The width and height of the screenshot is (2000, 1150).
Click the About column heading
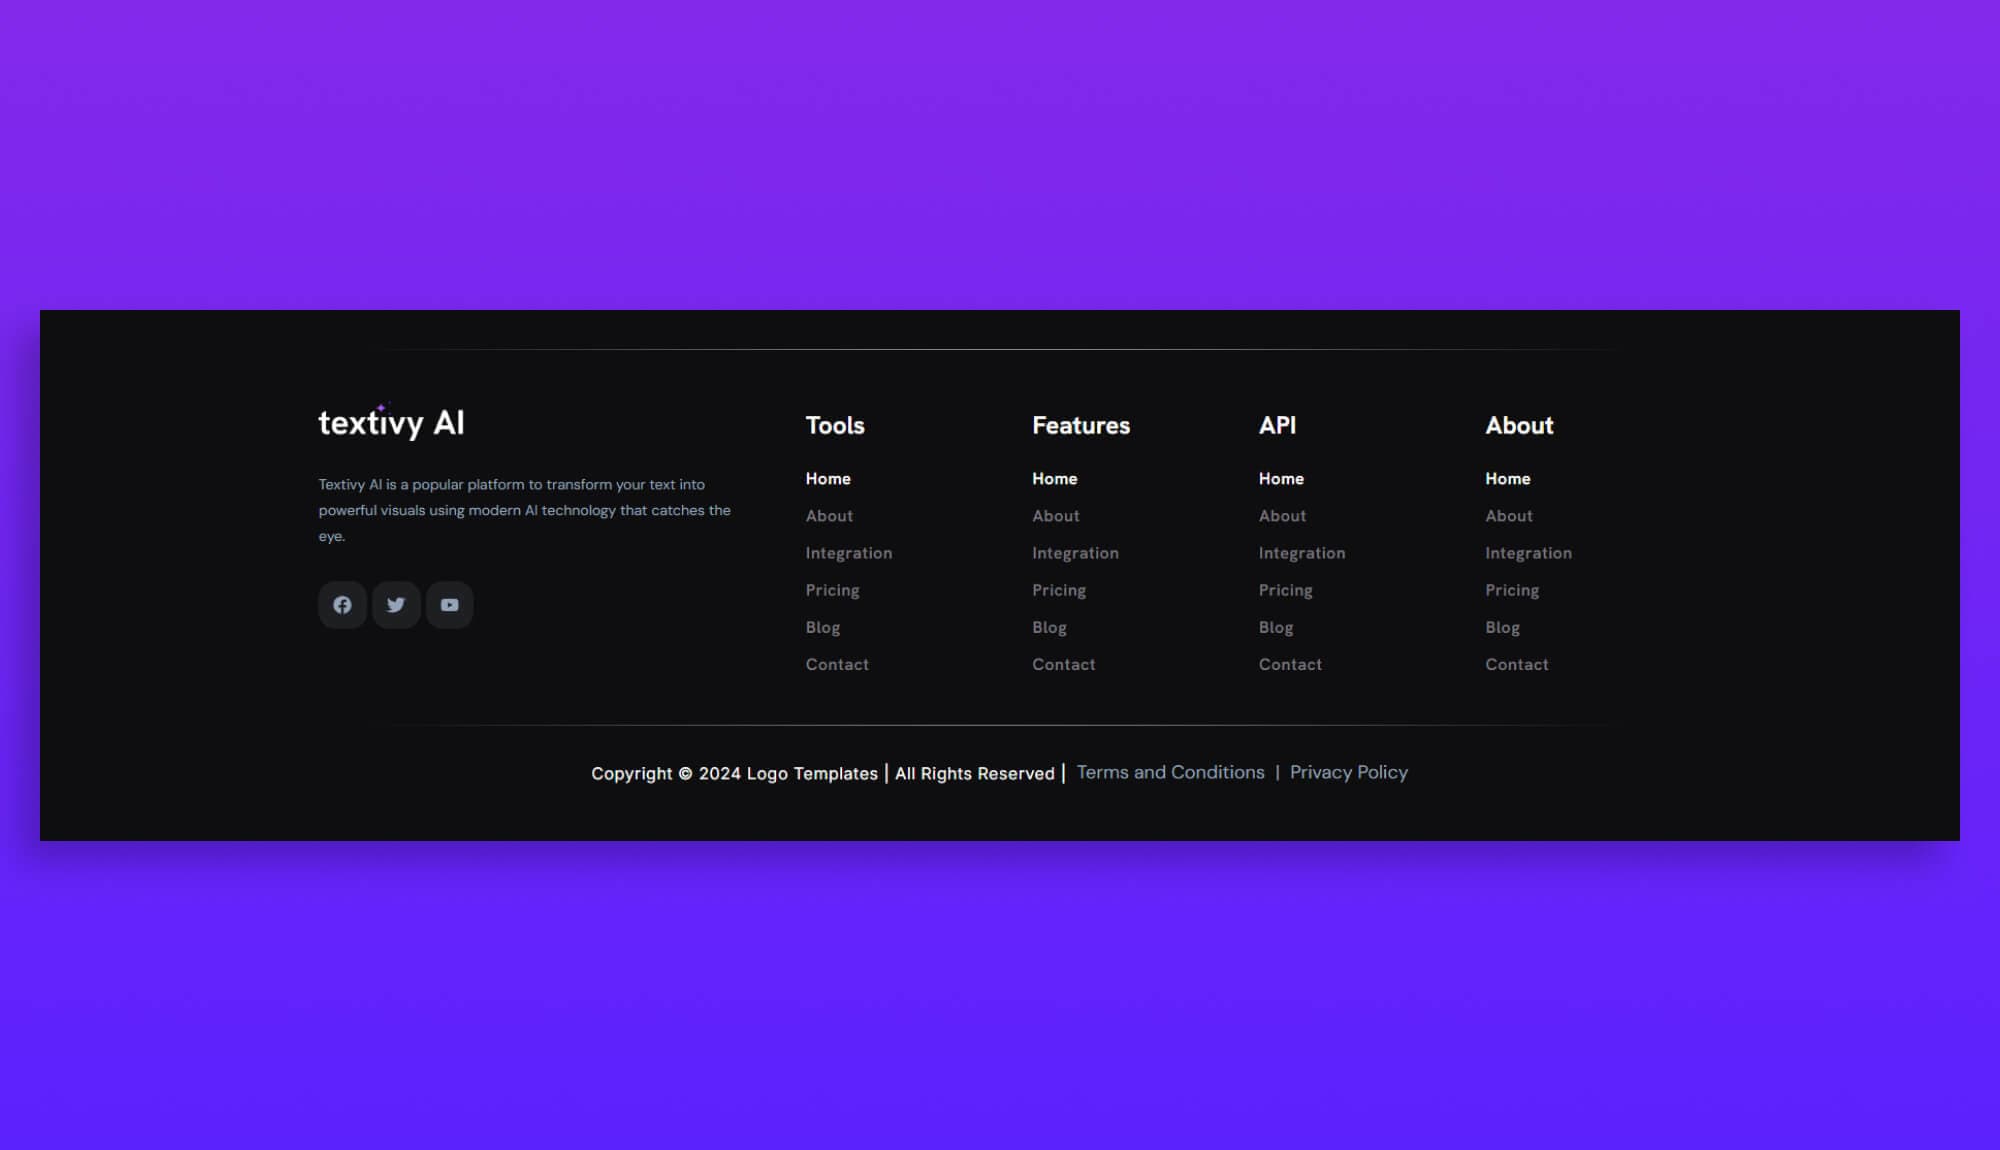coord(1519,425)
